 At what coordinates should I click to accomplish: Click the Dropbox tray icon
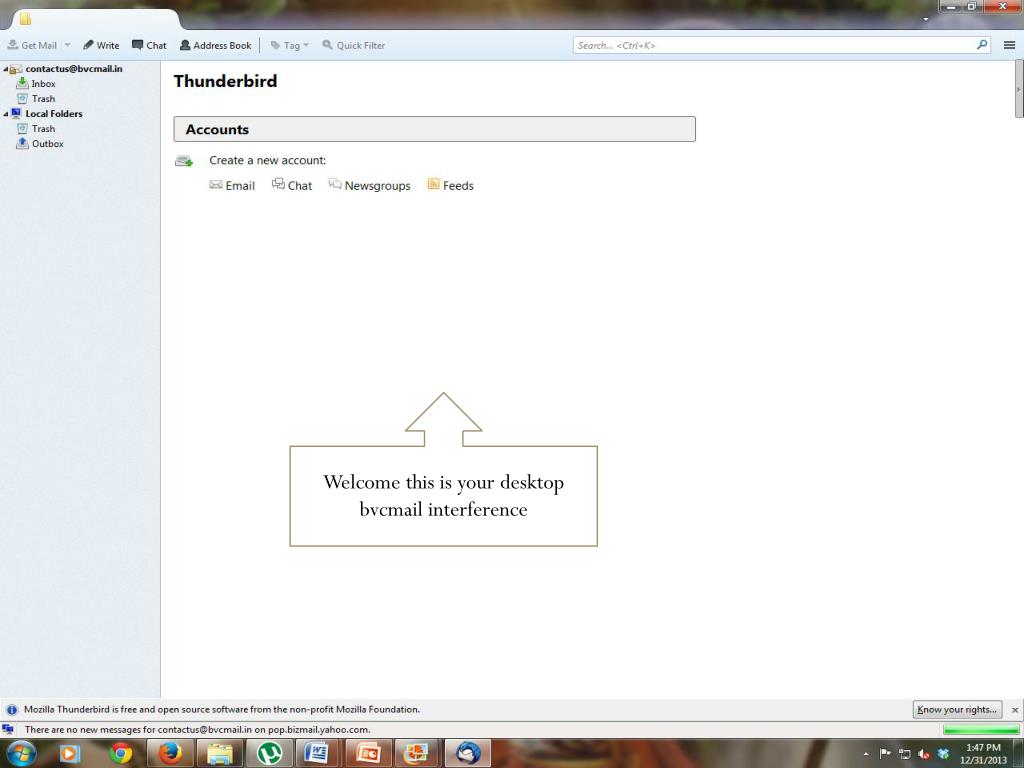(943, 754)
